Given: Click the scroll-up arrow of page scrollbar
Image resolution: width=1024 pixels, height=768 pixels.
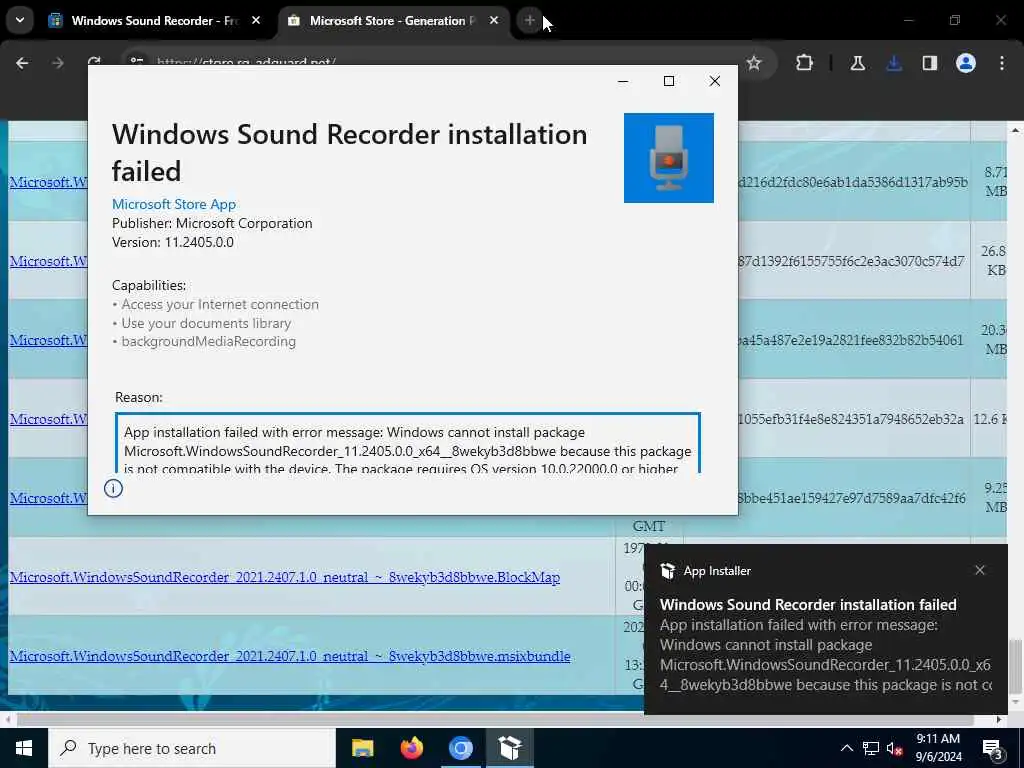Looking at the screenshot, I should [x=1015, y=131].
